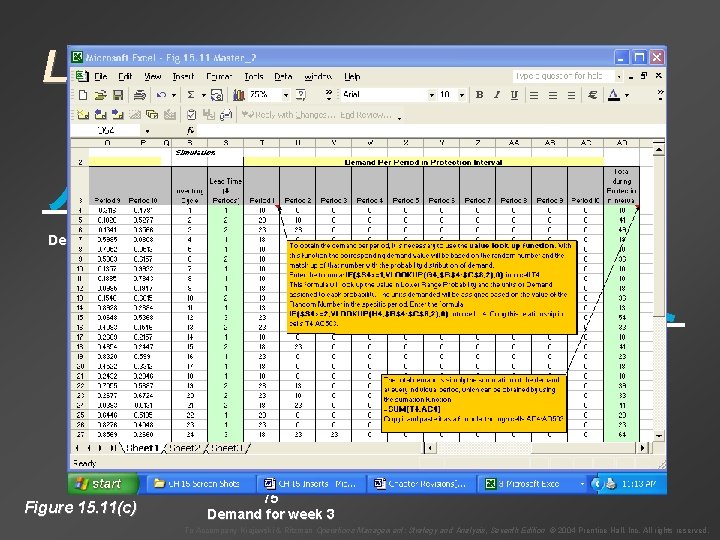Toggle Underline formatting
This screenshot has height=540, width=720.
pyautogui.click(x=514, y=95)
